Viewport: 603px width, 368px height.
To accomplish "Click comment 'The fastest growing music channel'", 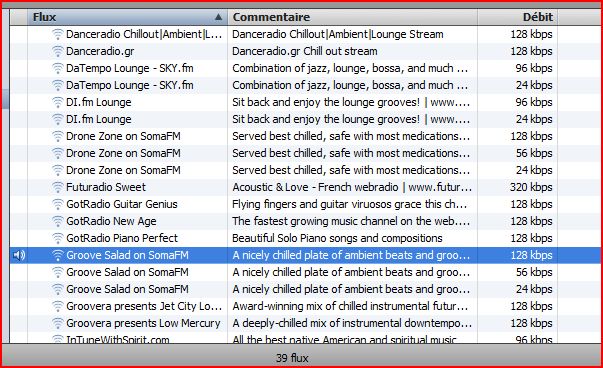I will coord(351,221).
